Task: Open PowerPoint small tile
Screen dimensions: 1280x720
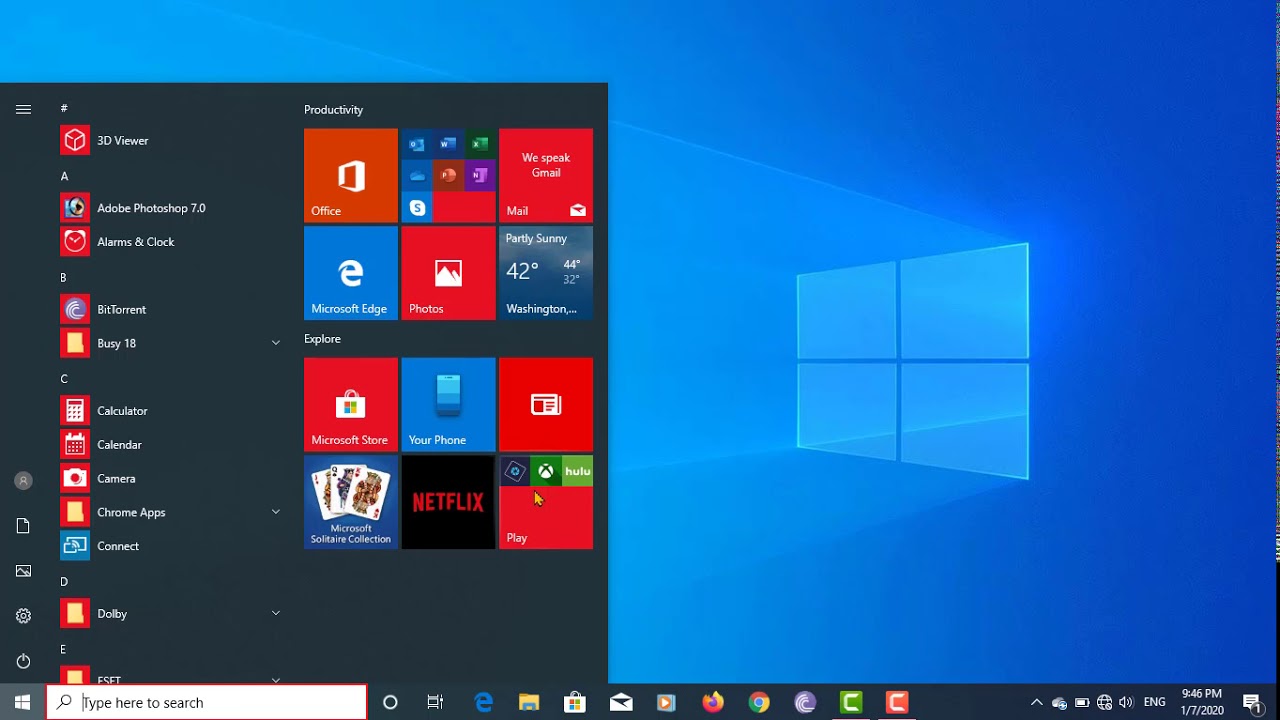Action: 448,176
